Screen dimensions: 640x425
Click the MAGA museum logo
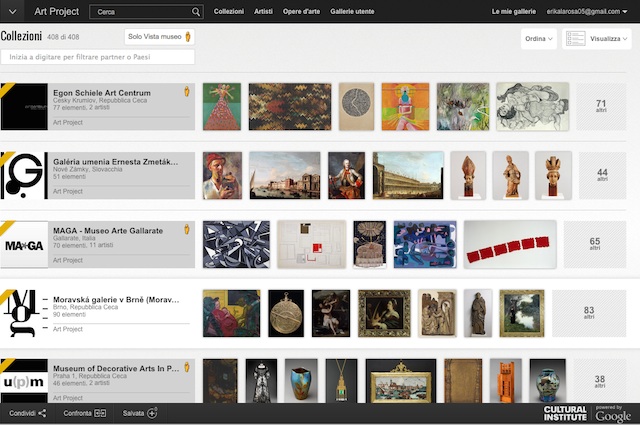[24, 245]
